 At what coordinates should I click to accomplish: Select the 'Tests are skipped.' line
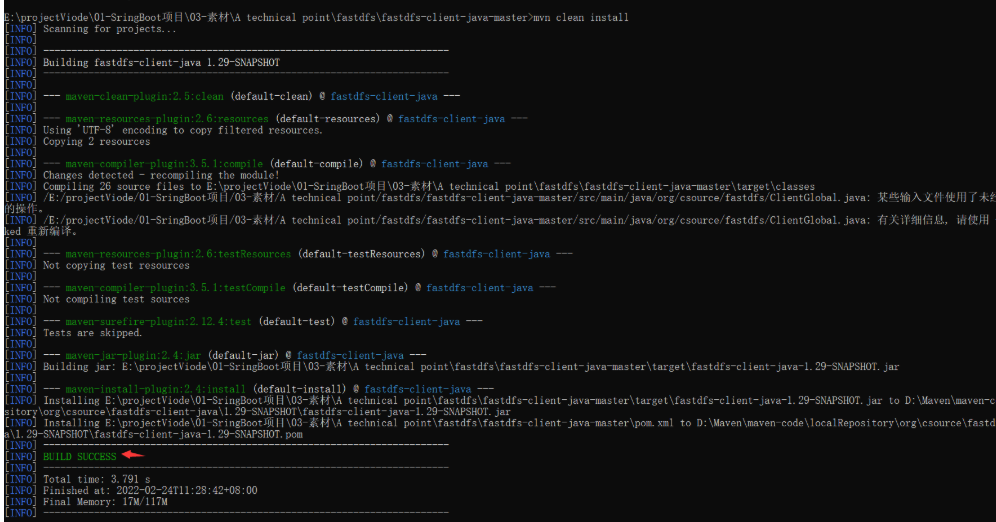(x=93, y=333)
